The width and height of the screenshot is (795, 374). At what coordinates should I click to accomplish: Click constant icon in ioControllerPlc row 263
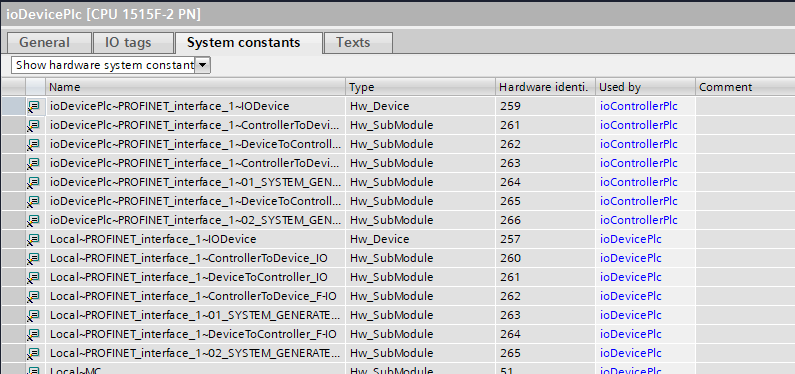point(33,163)
